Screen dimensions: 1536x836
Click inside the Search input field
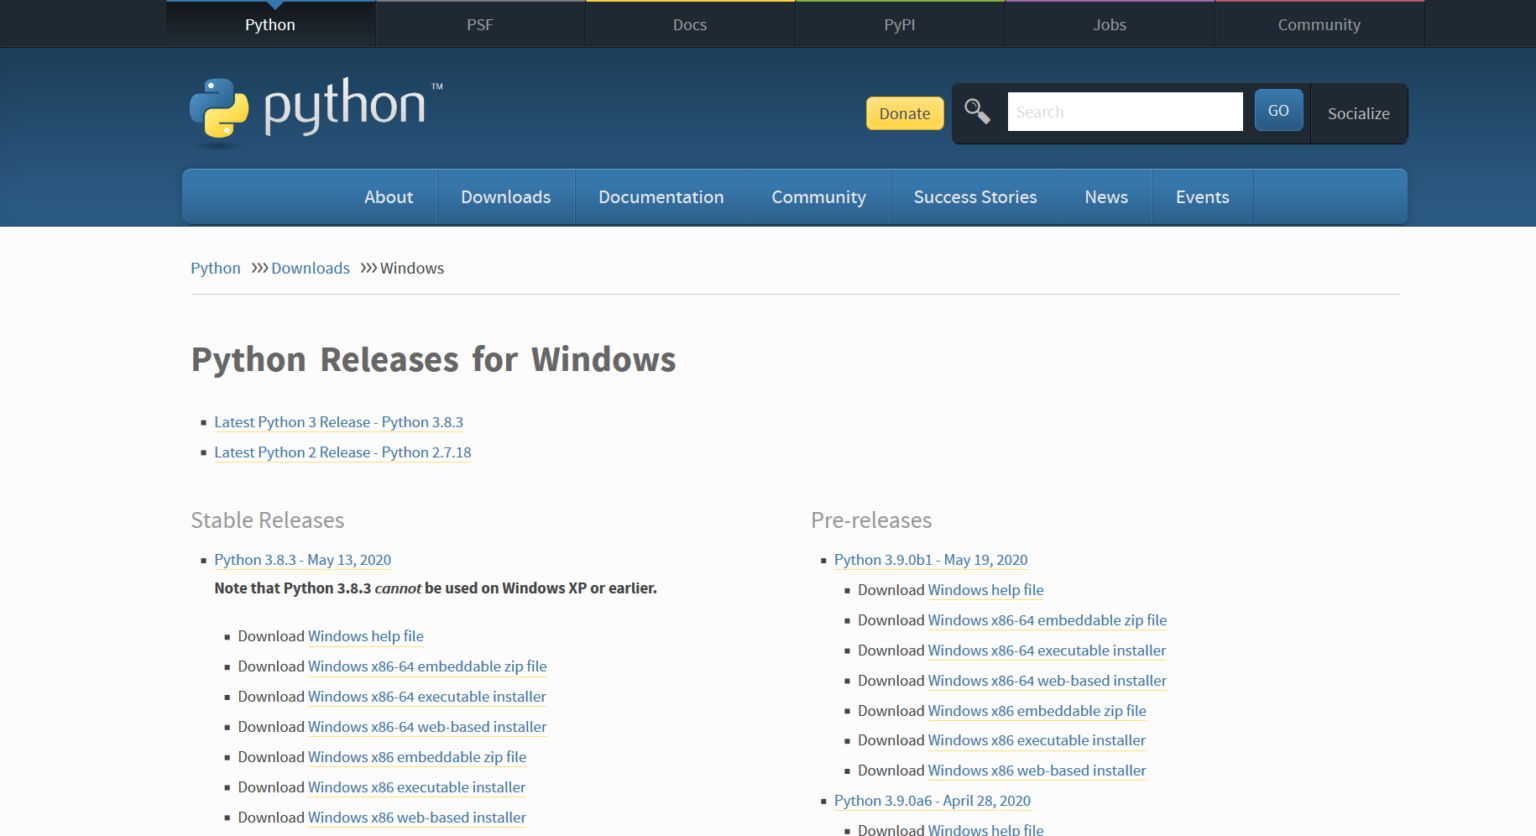(x=1124, y=111)
